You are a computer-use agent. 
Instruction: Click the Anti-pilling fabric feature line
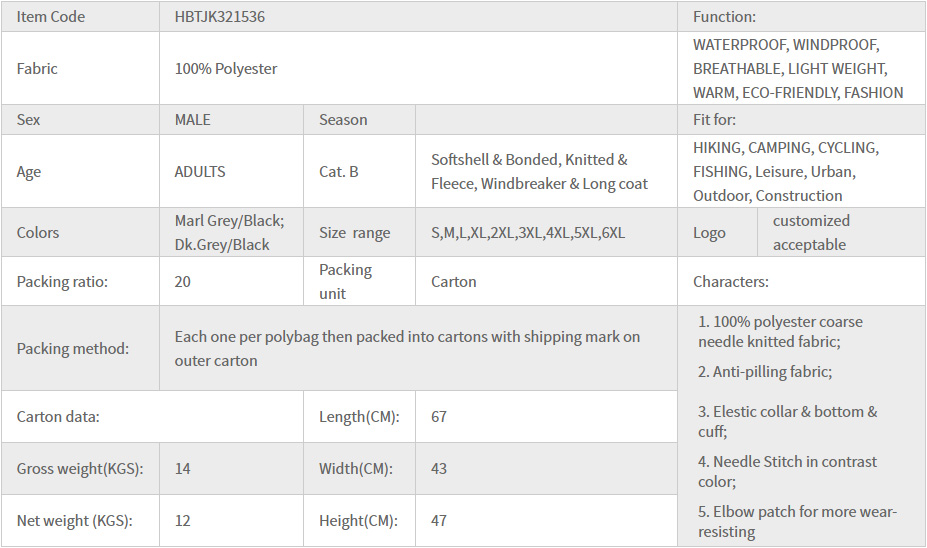coord(765,372)
